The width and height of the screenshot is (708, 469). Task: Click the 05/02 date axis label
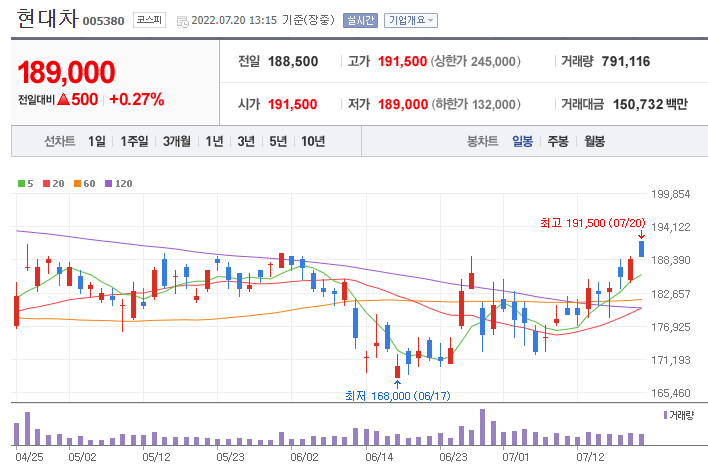pos(82,457)
